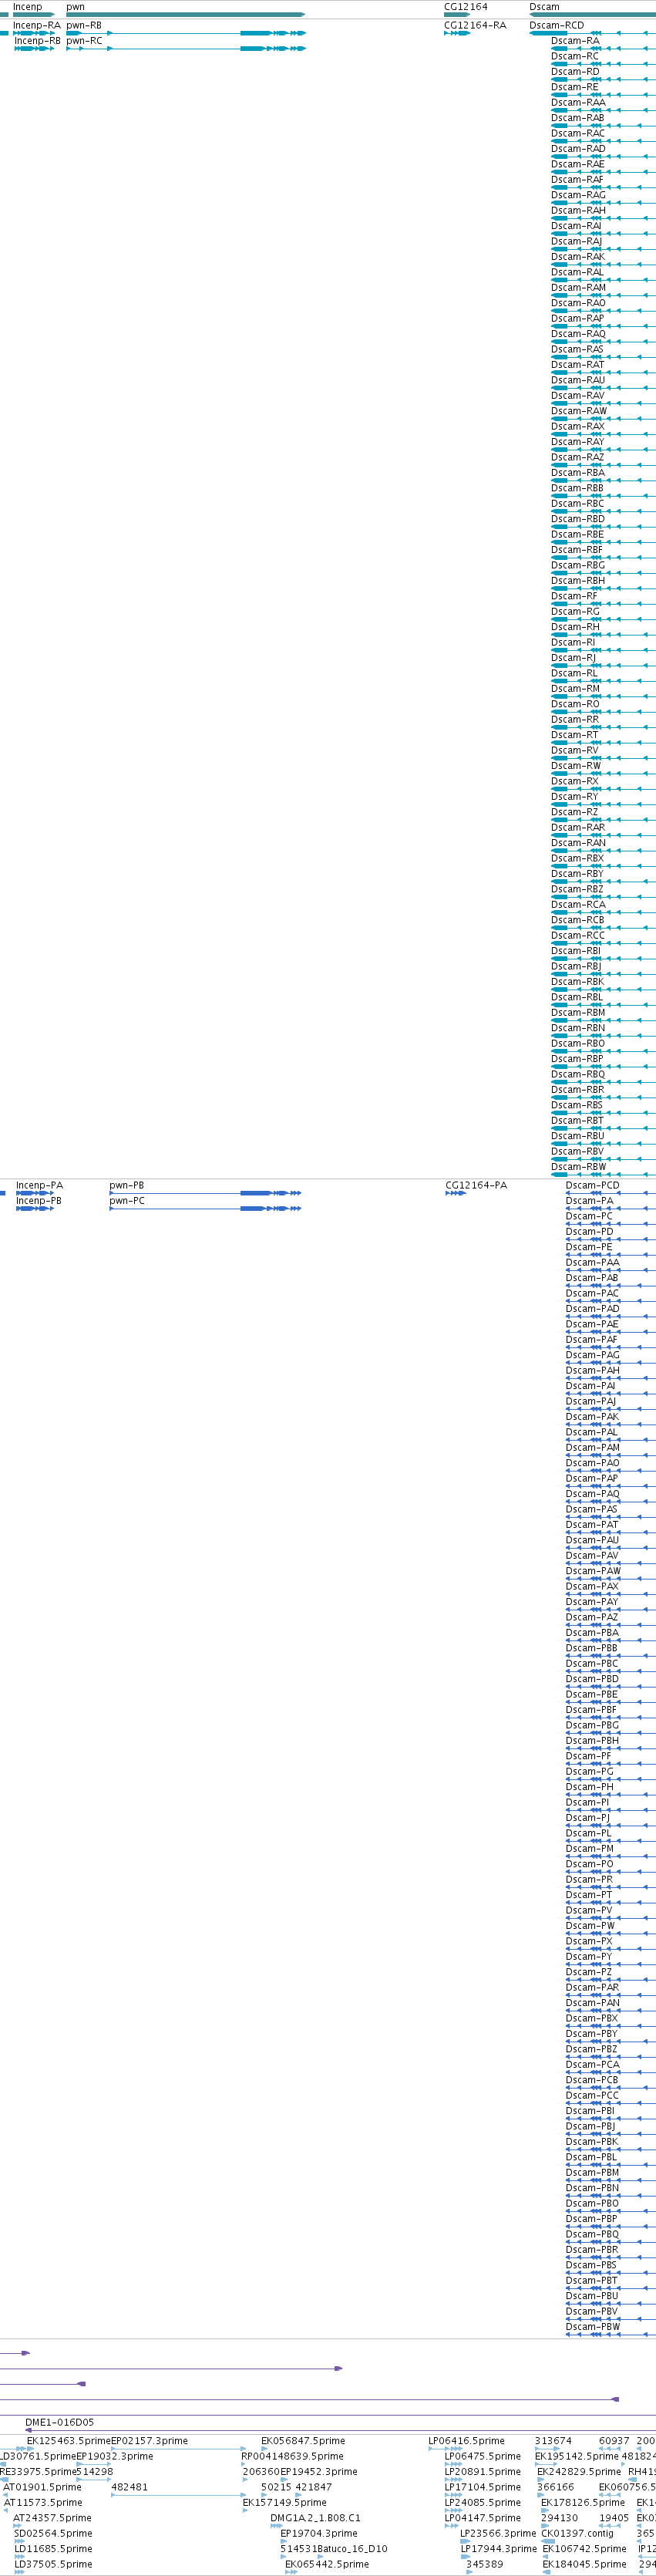
Task: Select protein Dscam-PCC
Action: [592, 2096]
